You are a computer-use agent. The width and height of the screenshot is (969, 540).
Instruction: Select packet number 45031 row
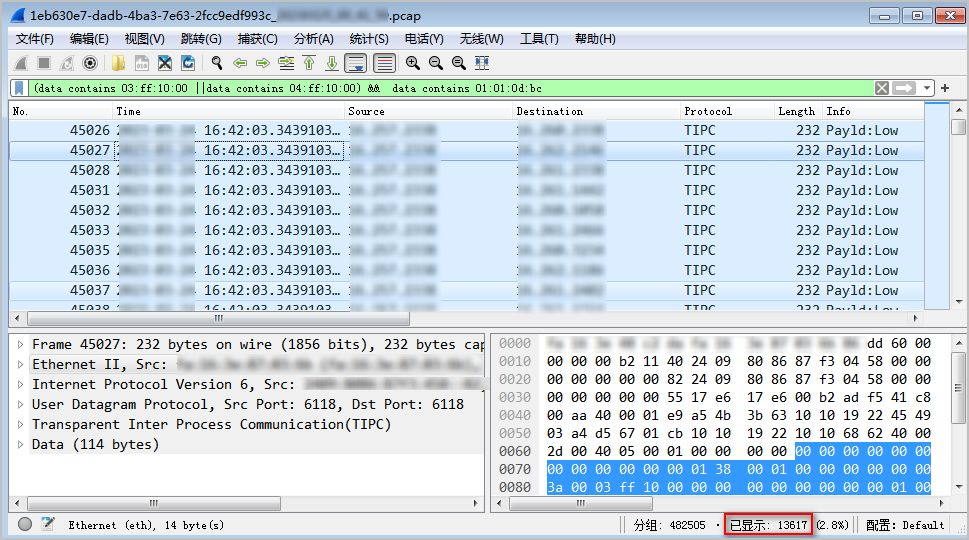467,190
